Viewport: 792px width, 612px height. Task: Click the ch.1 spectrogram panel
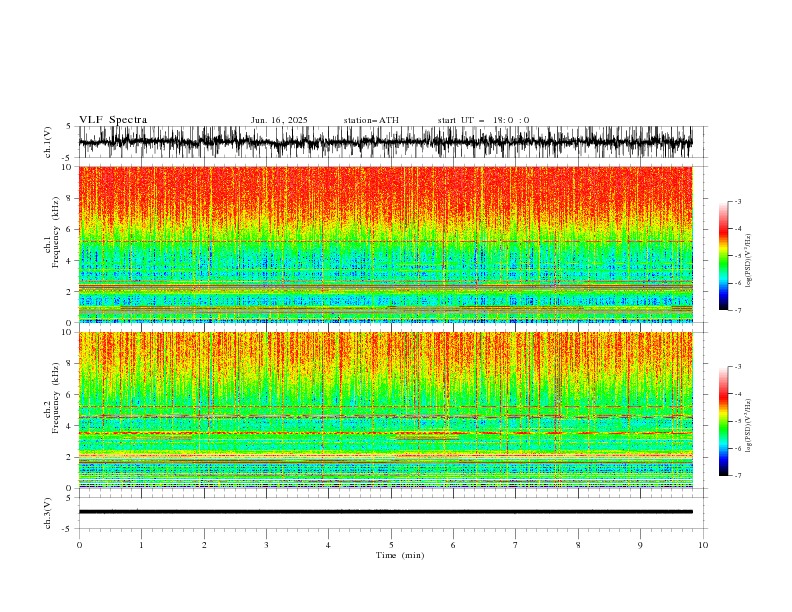(x=385, y=244)
